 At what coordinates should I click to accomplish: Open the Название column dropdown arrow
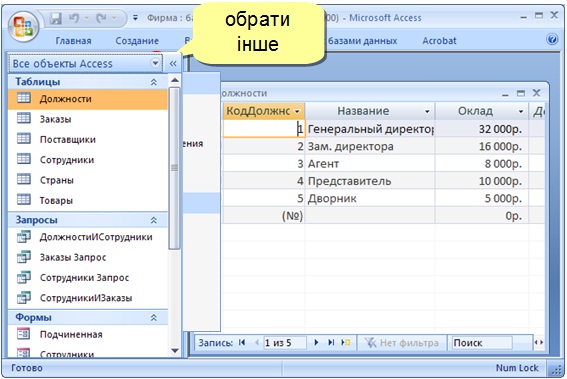click(x=427, y=111)
